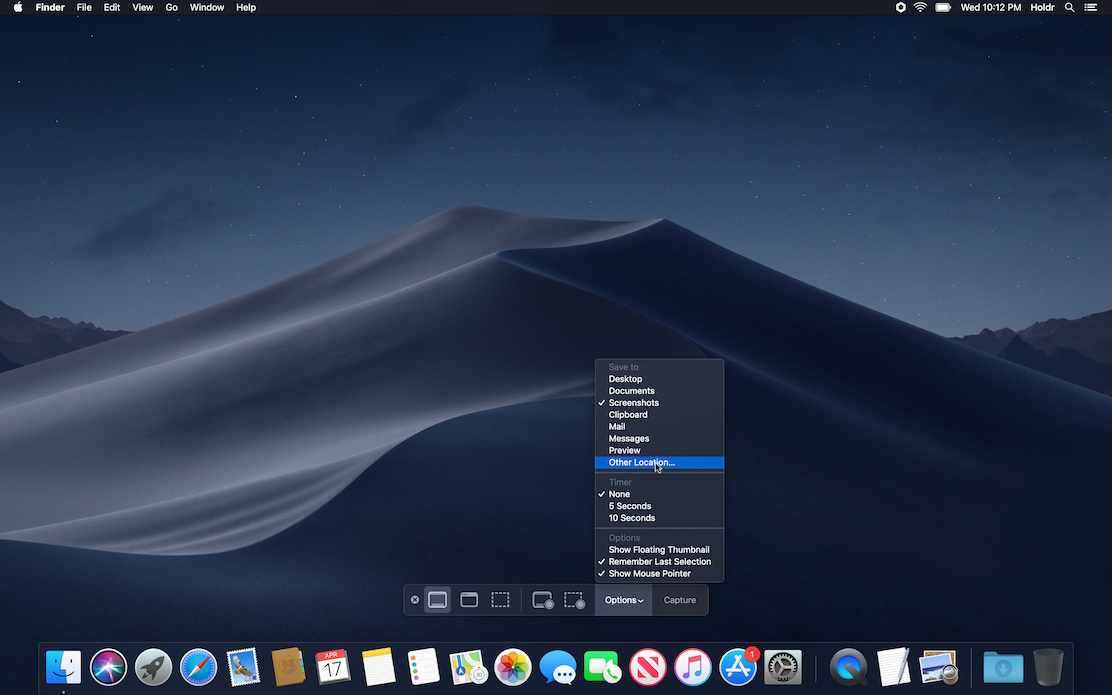Open Notes yellow pad icon in Dock
This screenshot has height=695, width=1112.
378,667
